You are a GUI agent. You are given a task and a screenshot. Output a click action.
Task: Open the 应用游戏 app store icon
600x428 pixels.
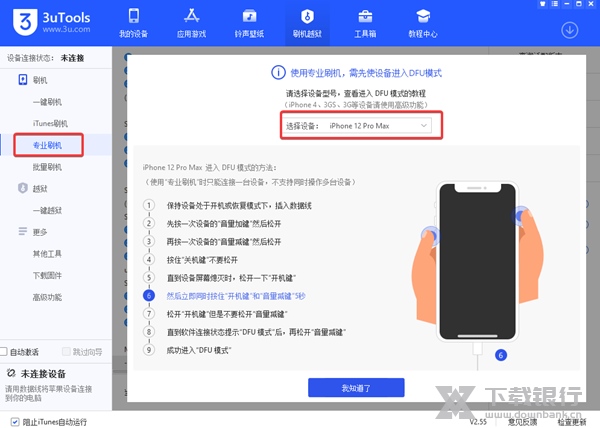click(191, 16)
